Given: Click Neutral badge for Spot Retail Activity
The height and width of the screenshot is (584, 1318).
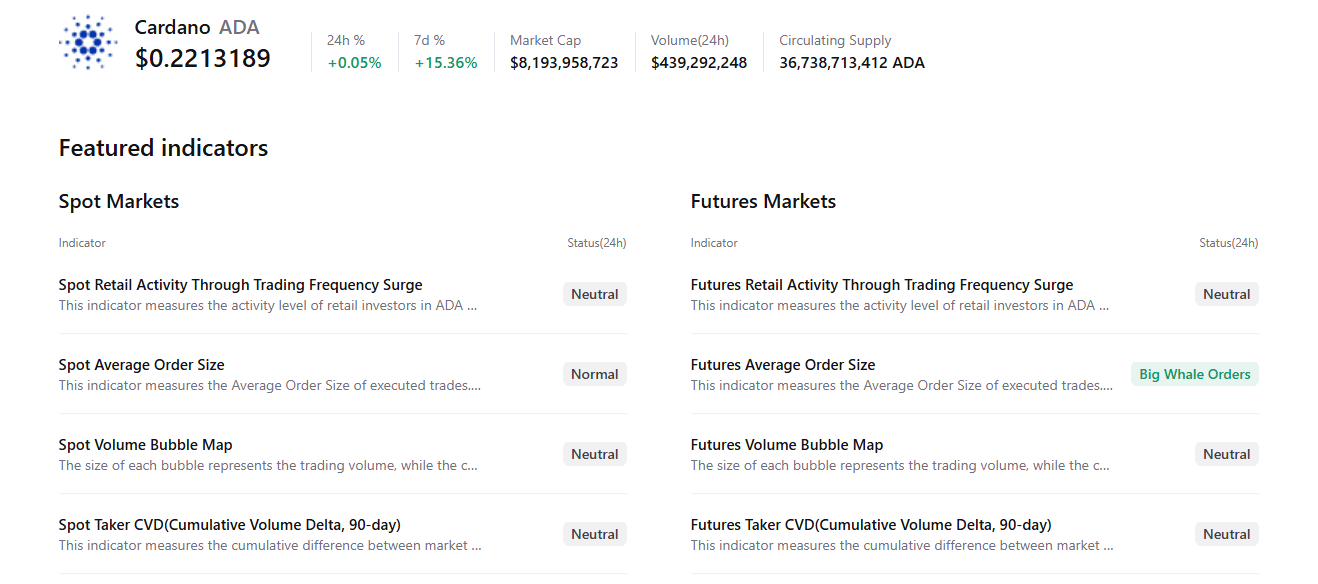Looking at the screenshot, I should coord(595,294).
